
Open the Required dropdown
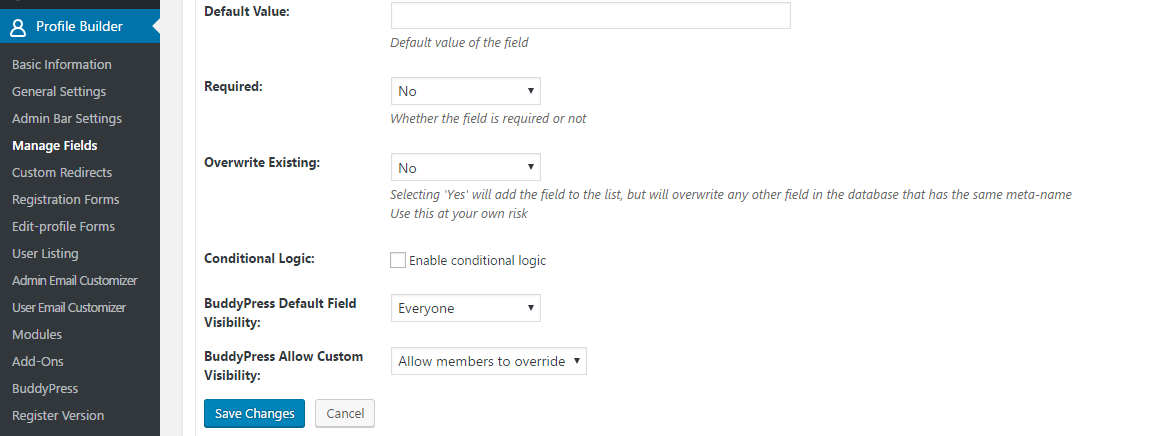click(466, 91)
